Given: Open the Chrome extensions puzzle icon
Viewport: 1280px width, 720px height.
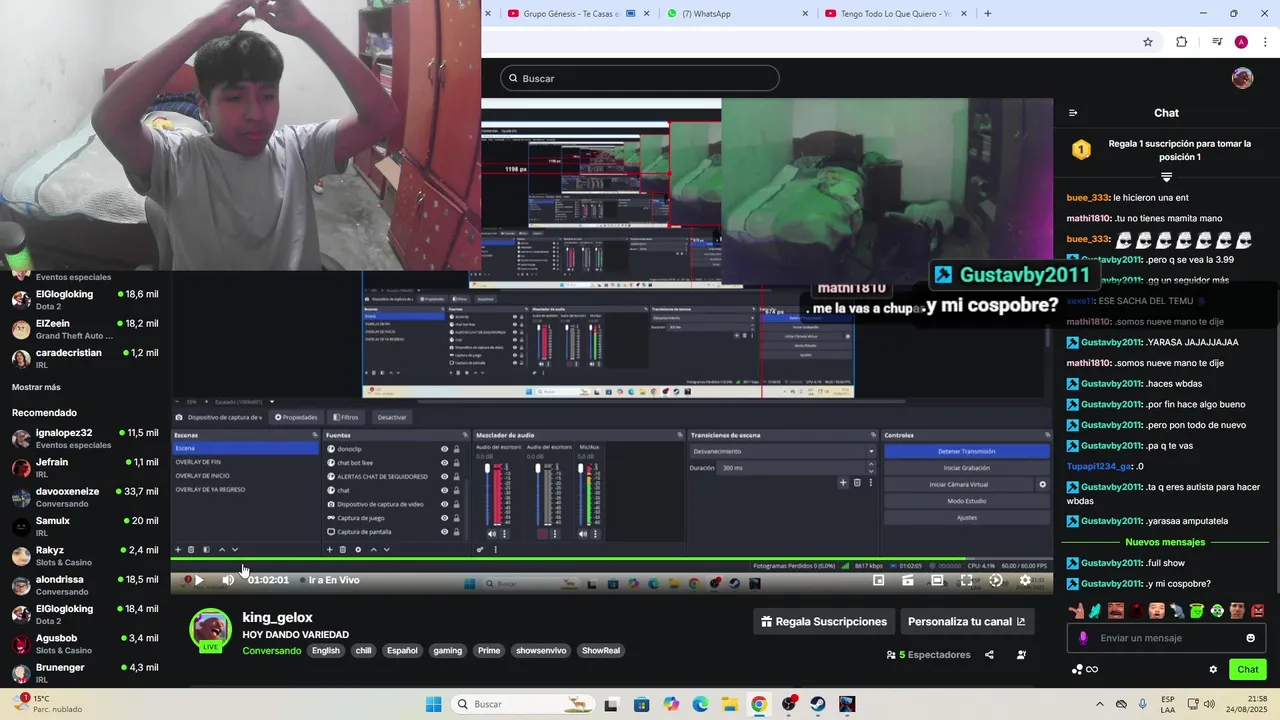Looking at the screenshot, I should click(1181, 42).
